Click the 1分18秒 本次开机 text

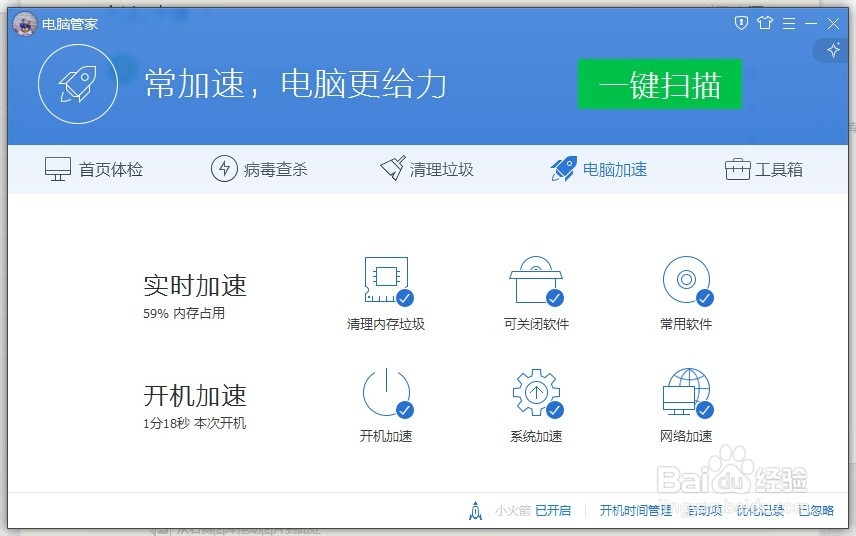[194, 423]
